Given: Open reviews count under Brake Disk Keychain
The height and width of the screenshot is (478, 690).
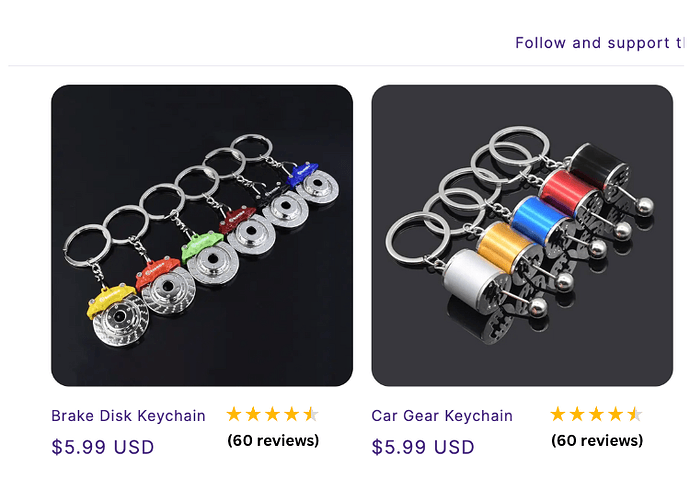Looking at the screenshot, I should pos(273,440).
